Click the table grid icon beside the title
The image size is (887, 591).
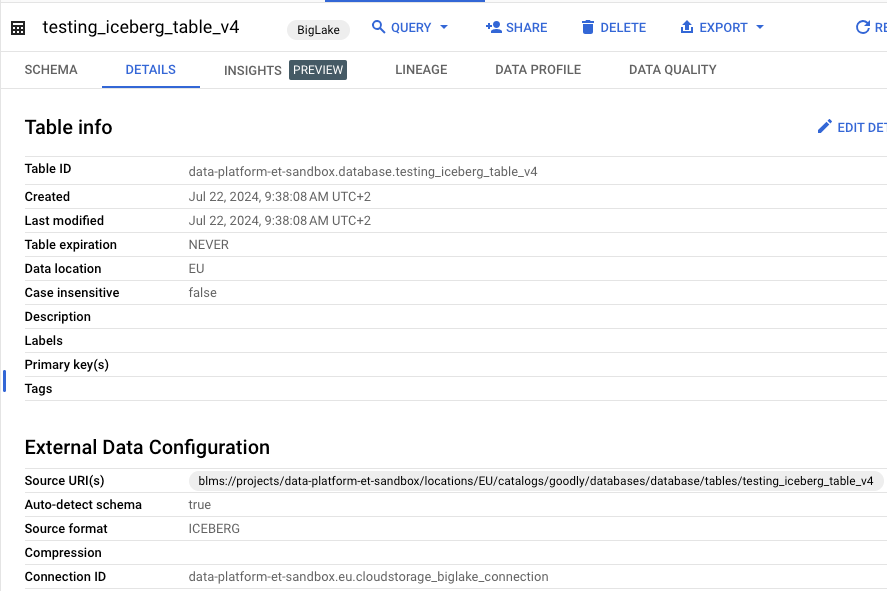coord(18,28)
